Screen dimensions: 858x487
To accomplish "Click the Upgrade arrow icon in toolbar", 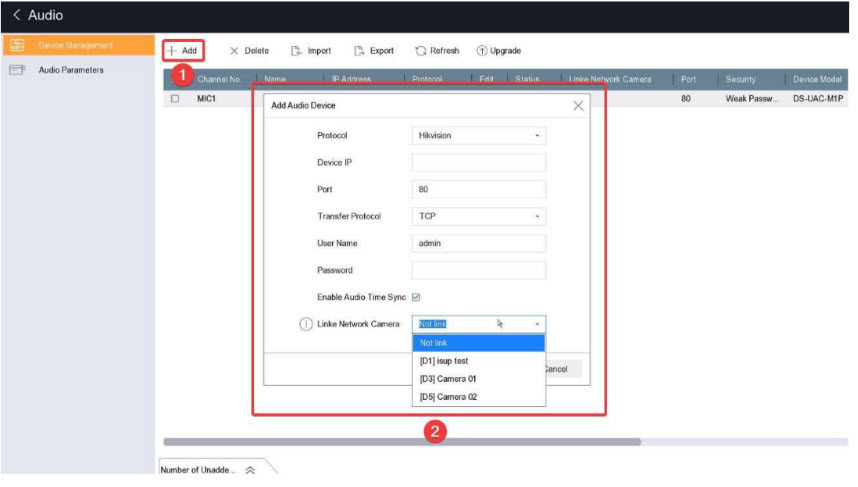I will click(482, 50).
